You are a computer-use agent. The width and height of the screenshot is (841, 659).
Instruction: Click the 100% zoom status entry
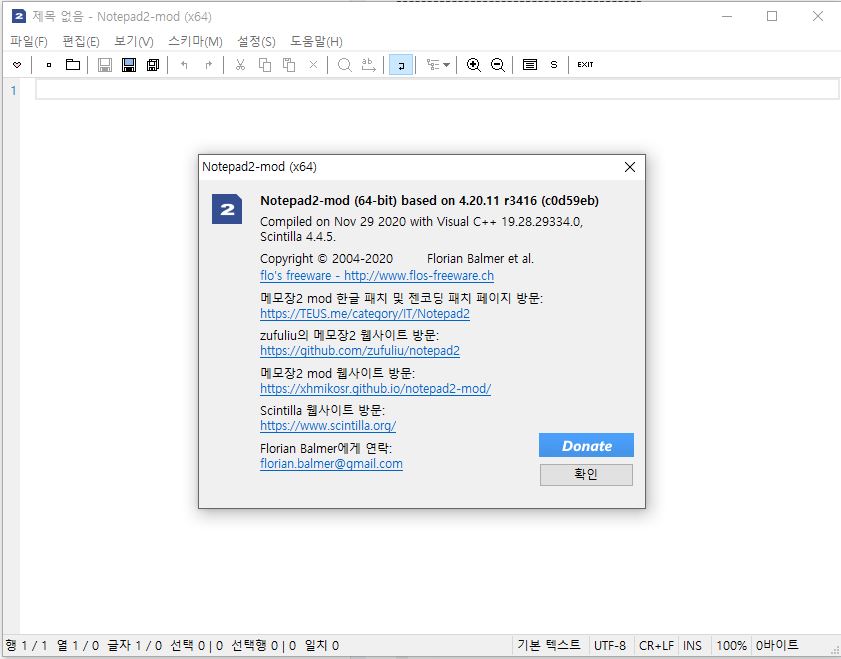[731, 646]
